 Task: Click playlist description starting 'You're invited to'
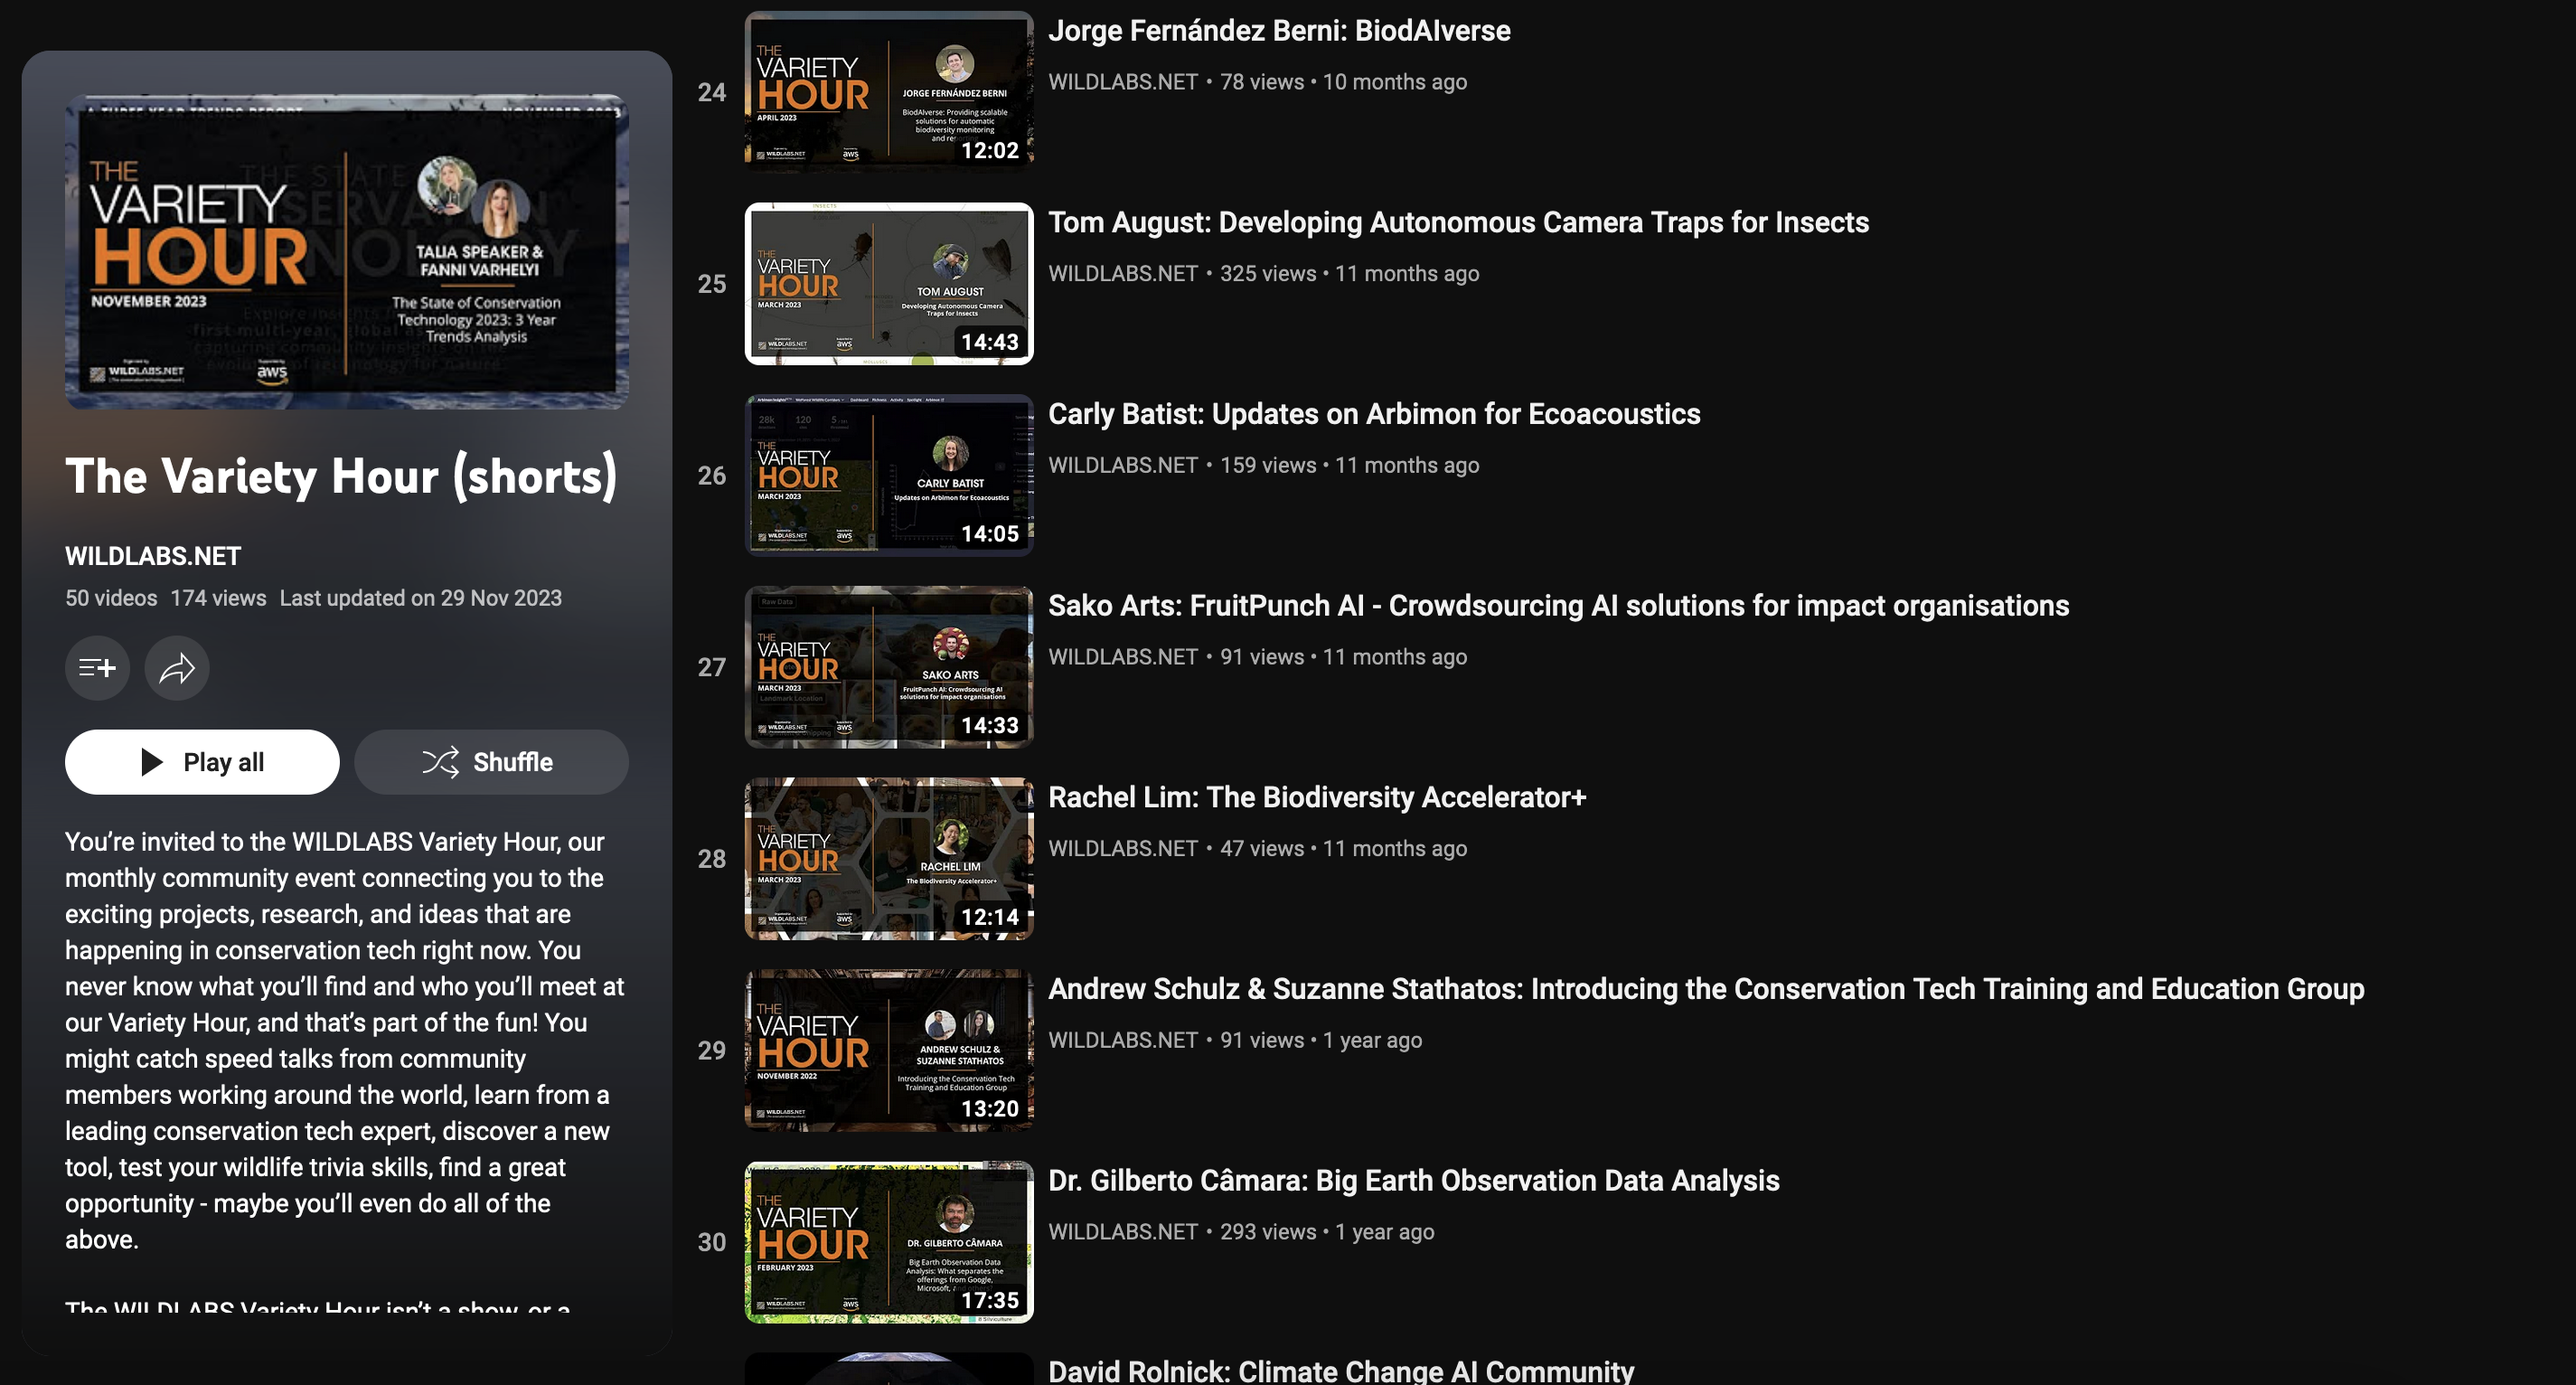point(345,1040)
